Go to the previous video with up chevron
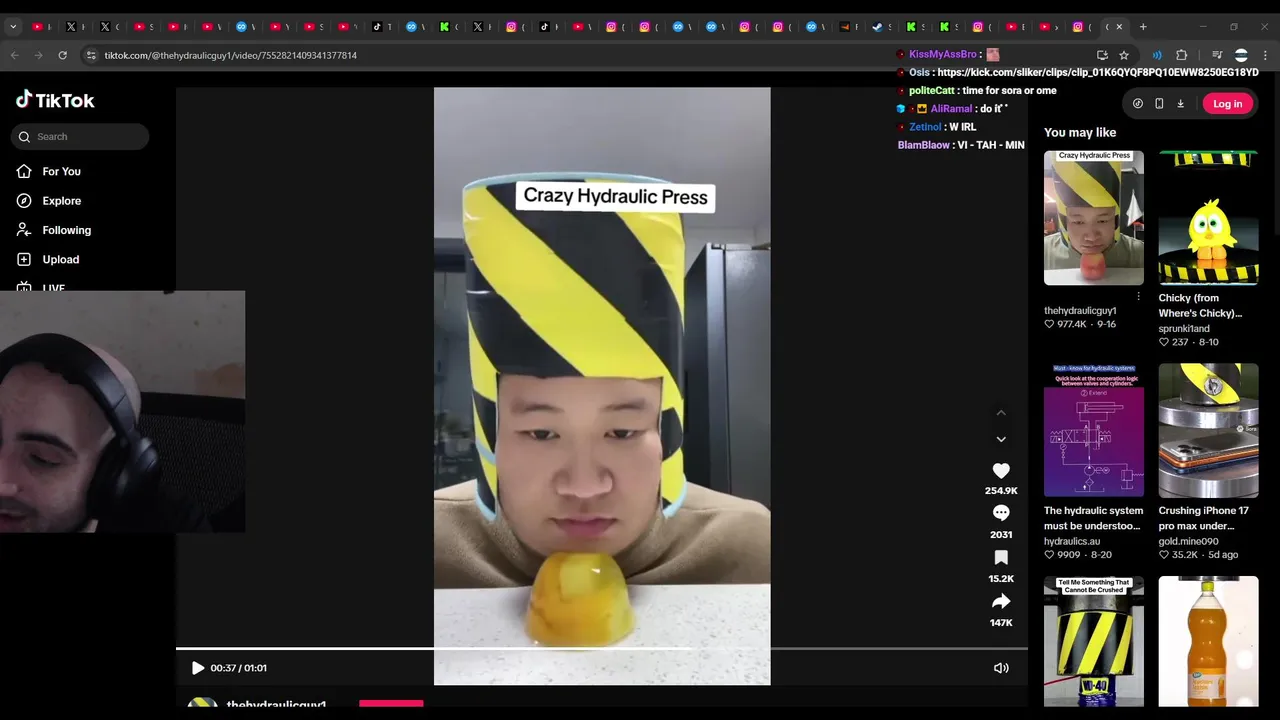This screenshot has width=1280, height=720. [x=1001, y=412]
